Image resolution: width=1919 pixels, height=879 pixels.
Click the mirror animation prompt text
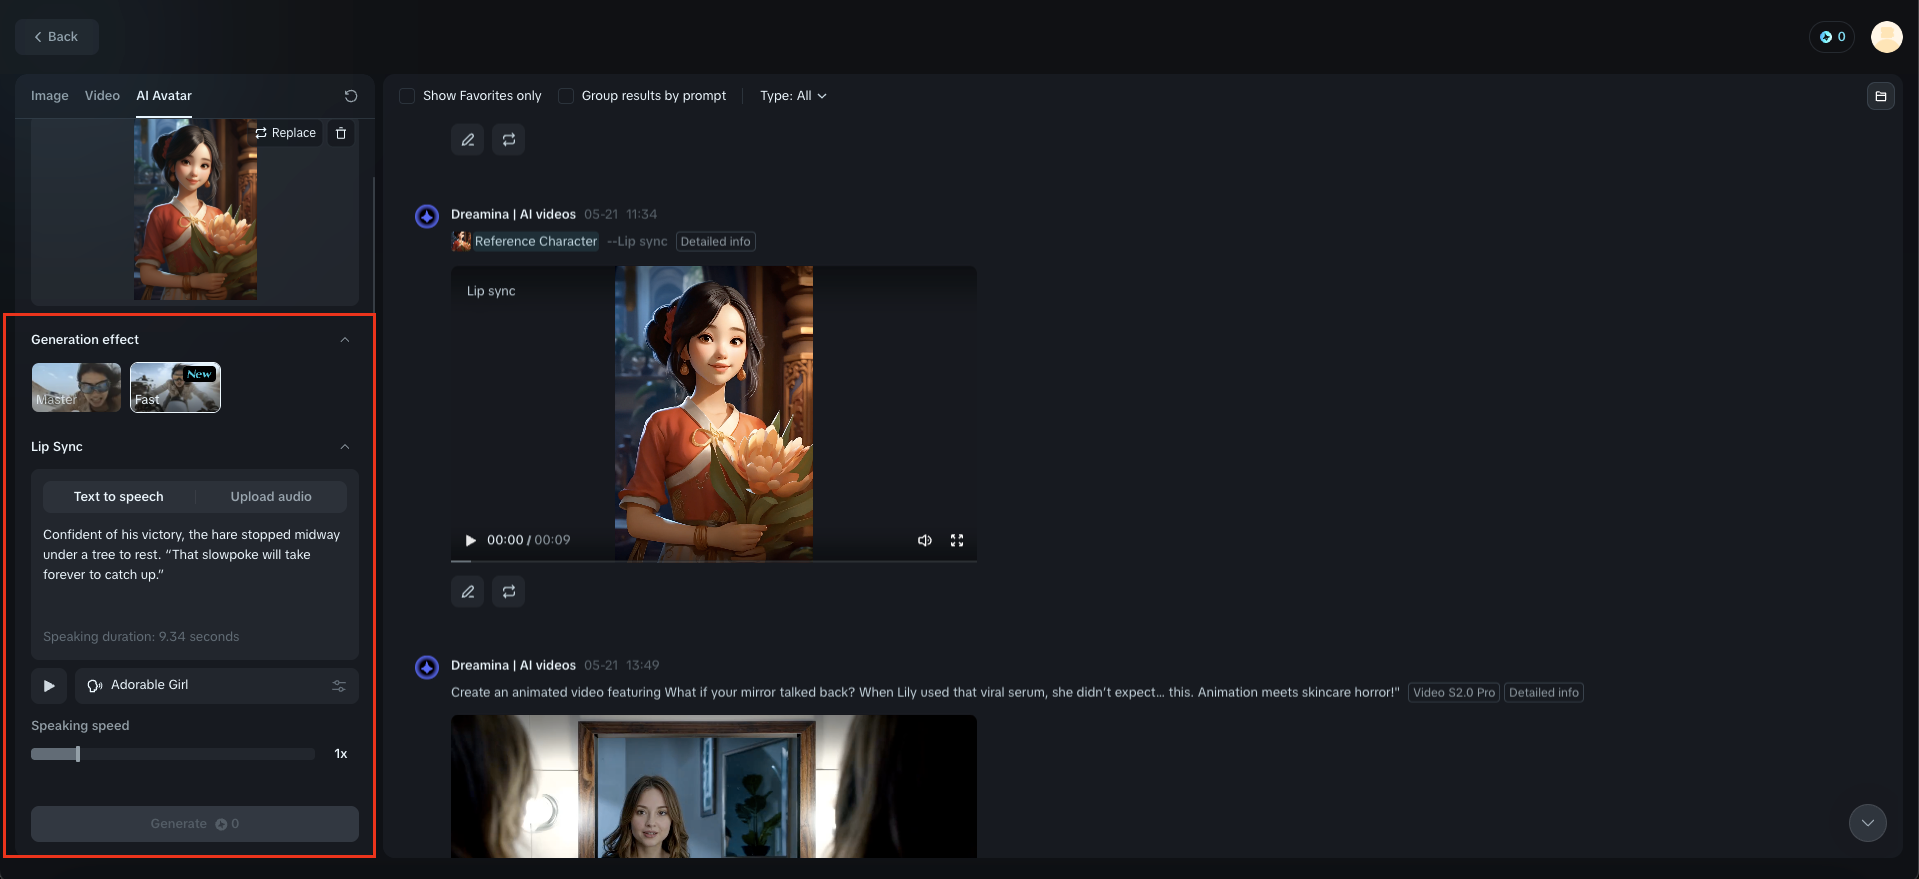925,692
